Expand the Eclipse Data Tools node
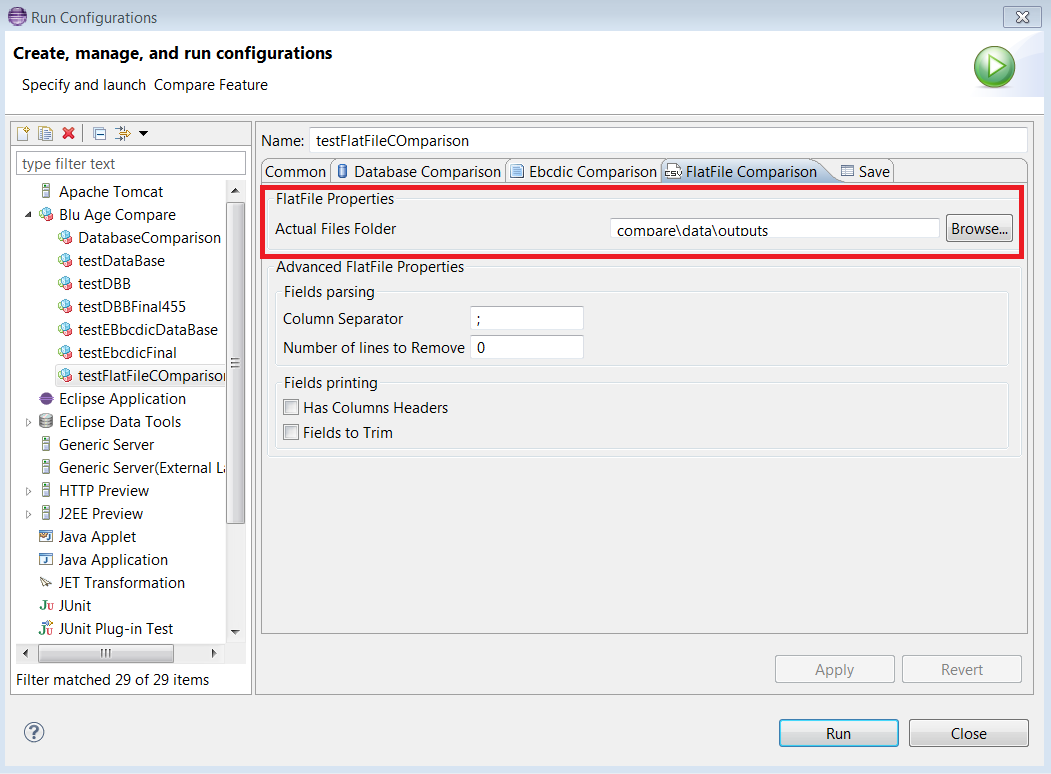 [28, 422]
